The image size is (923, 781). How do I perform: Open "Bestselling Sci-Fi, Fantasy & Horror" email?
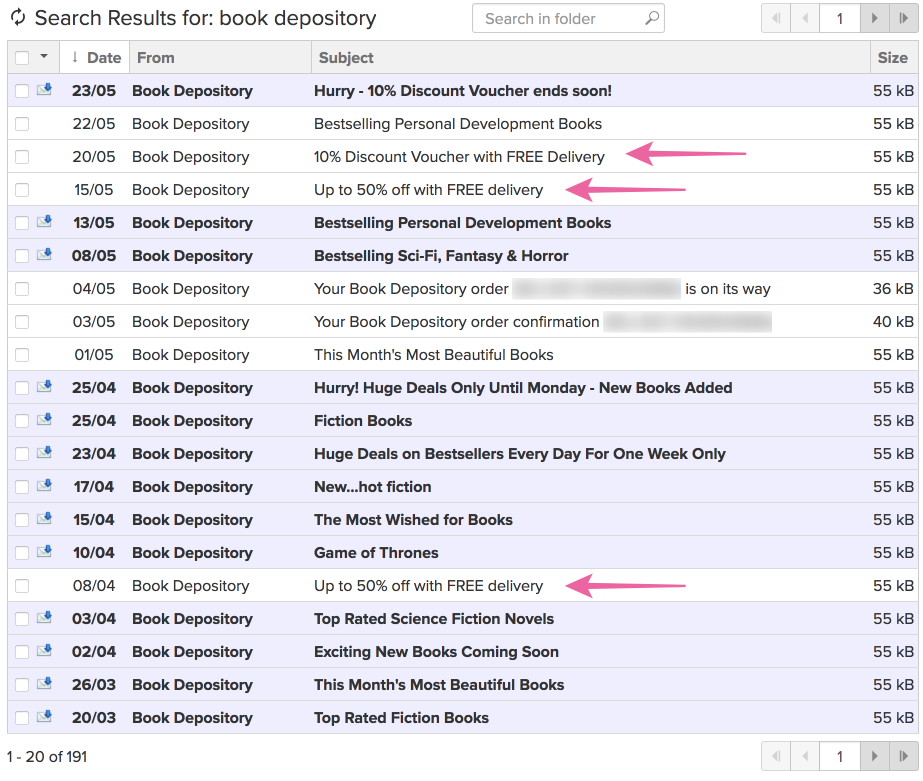[441, 255]
